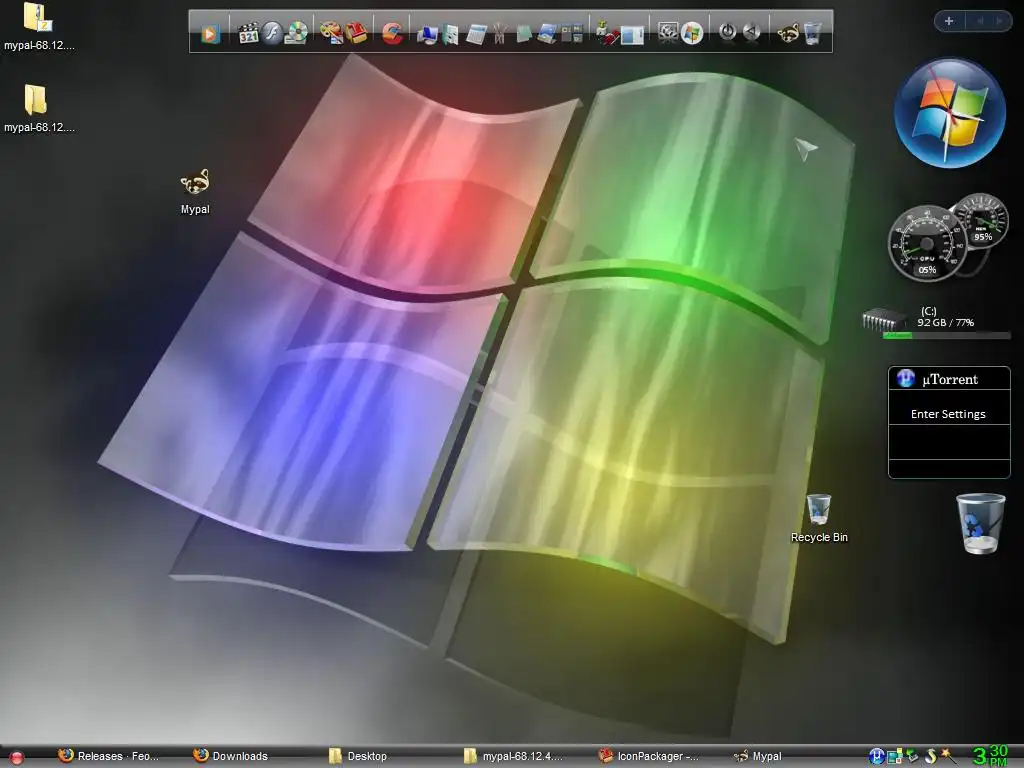Launch the paint palette icon in dock
The height and width of the screenshot is (768, 1024).
click(x=331, y=33)
